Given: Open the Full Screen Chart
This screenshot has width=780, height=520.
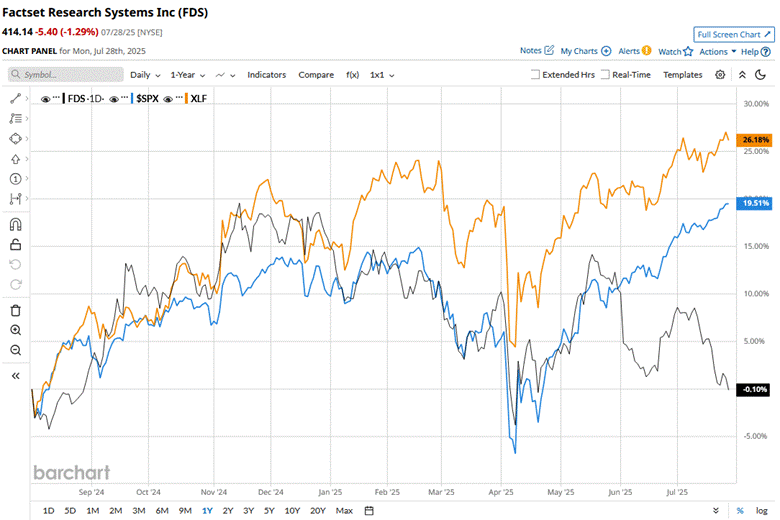Looking at the screenshot, I should [x=734, y=34].
